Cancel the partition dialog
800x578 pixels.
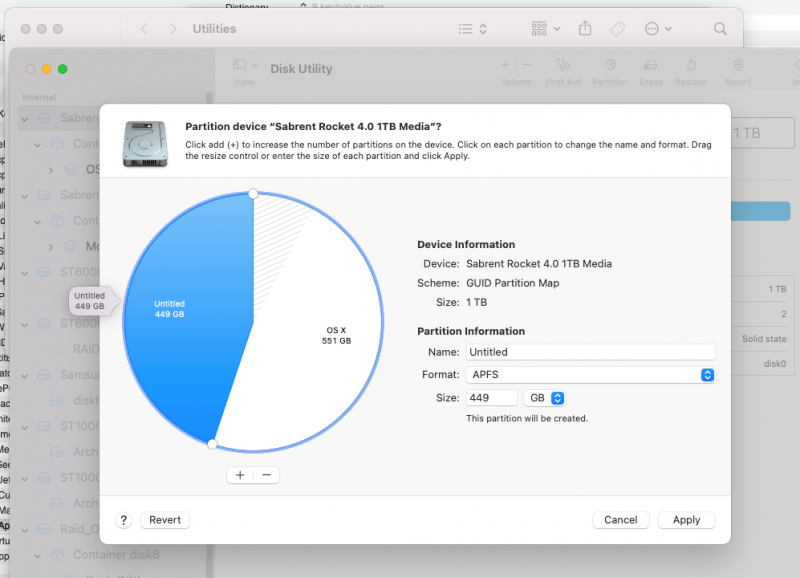coord(620,520)
